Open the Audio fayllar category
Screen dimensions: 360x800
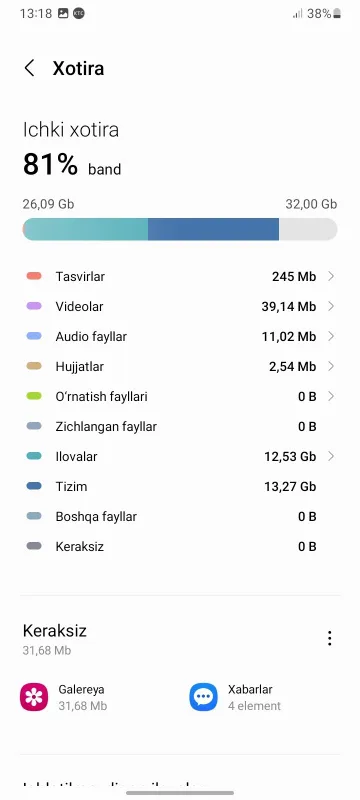[x=180, y=337]
